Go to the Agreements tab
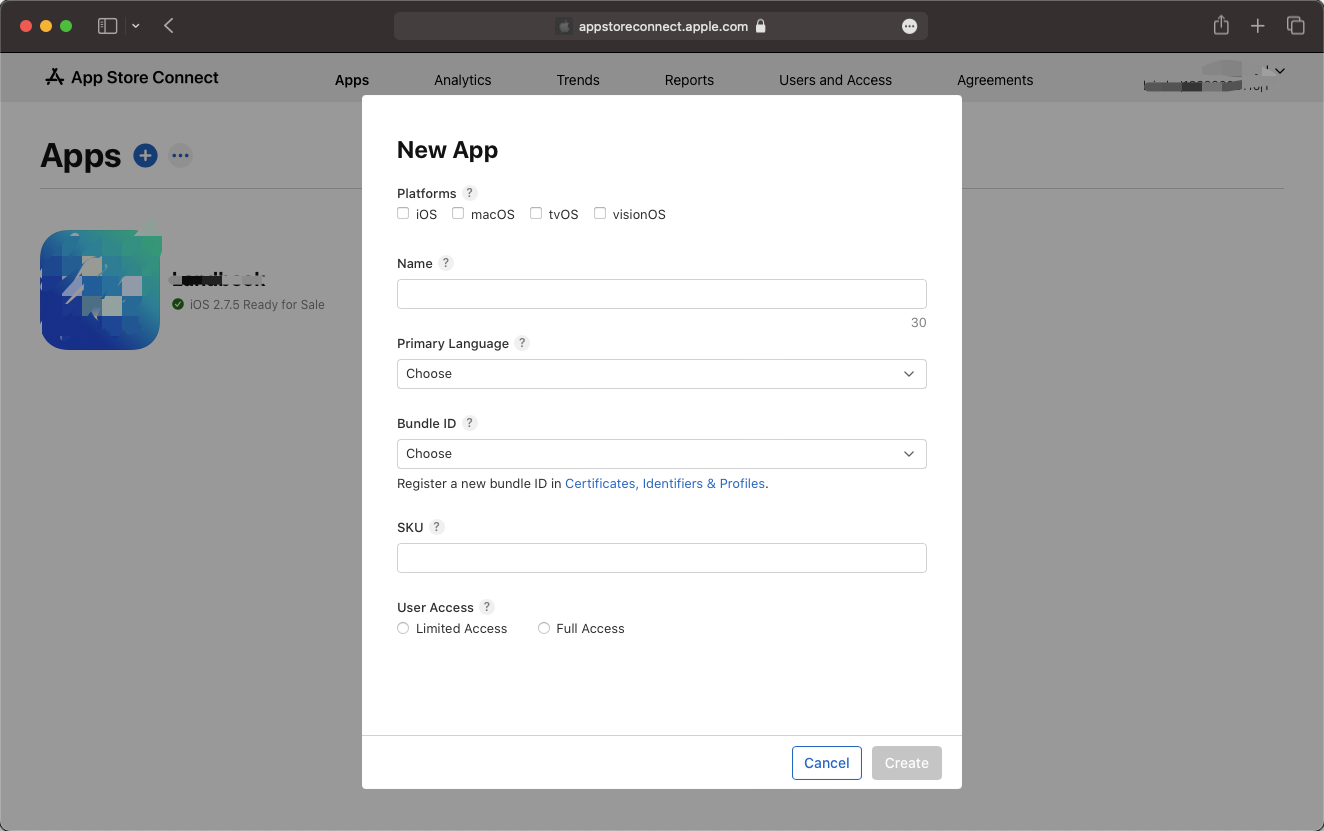Viewport: 1324px width, 831px height. [x=995, y=80]
